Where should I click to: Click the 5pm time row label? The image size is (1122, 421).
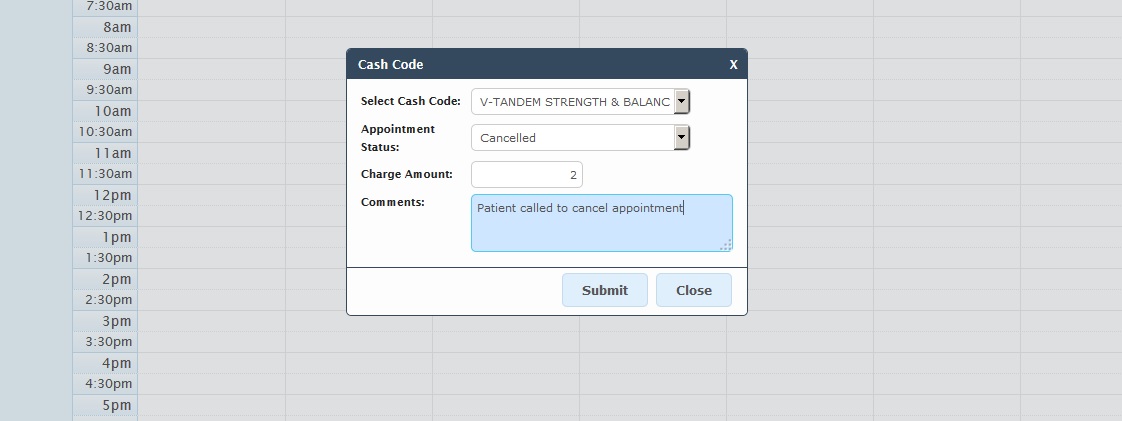(116, 405)
